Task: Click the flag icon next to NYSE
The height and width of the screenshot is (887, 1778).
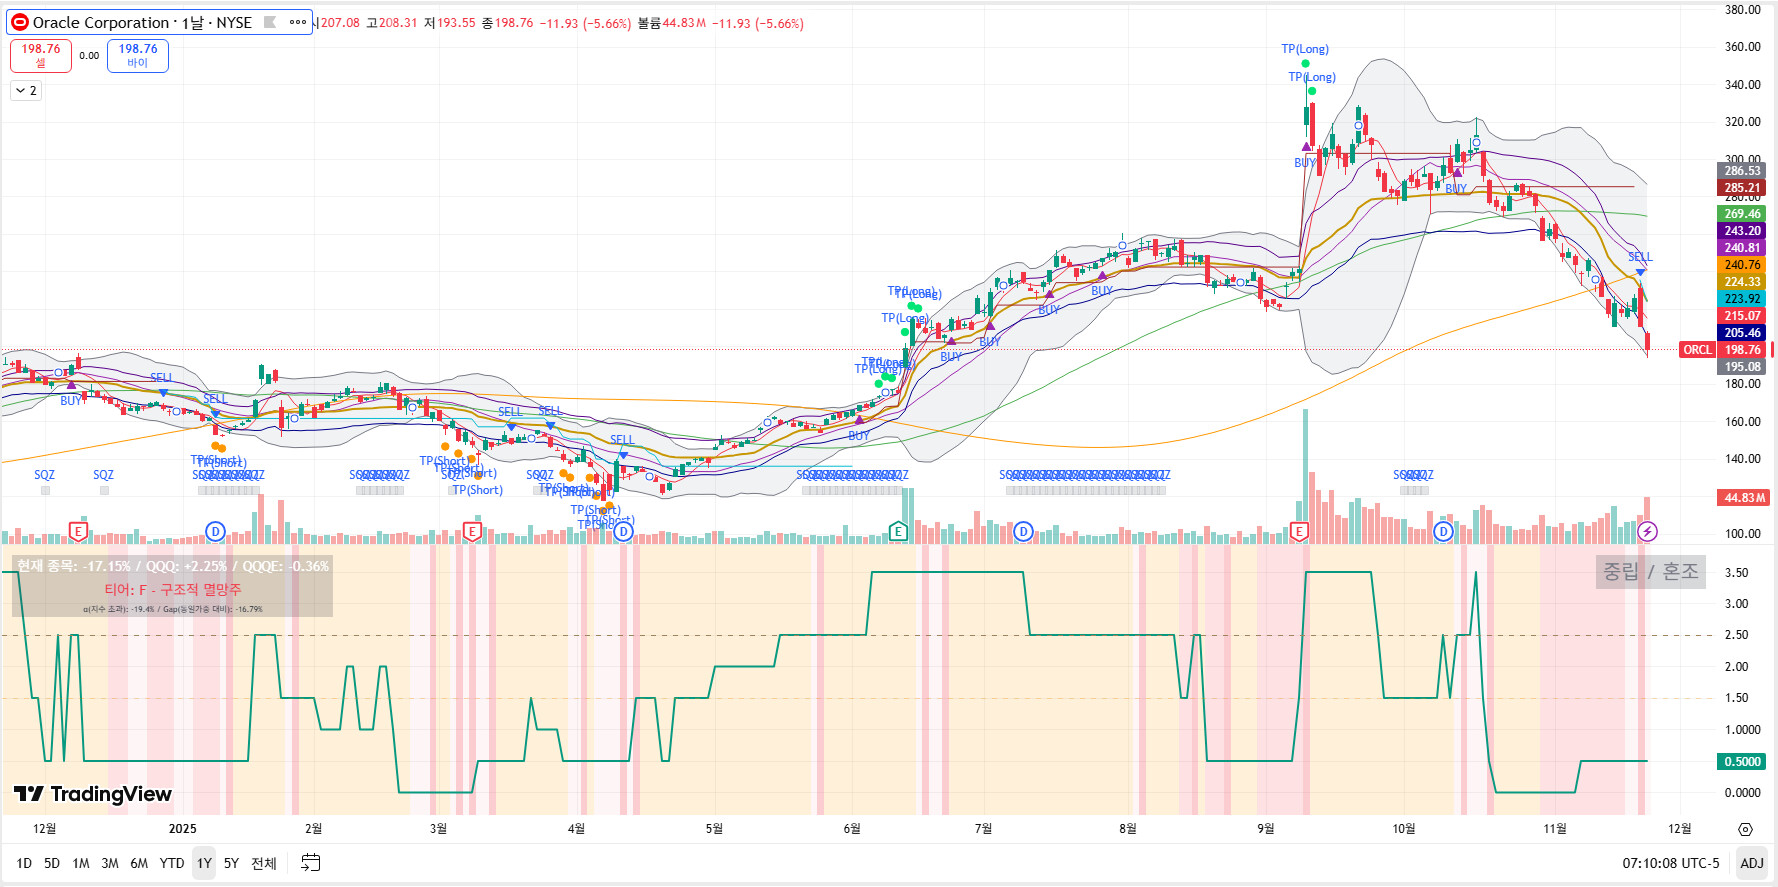Action: click(270, 22)
